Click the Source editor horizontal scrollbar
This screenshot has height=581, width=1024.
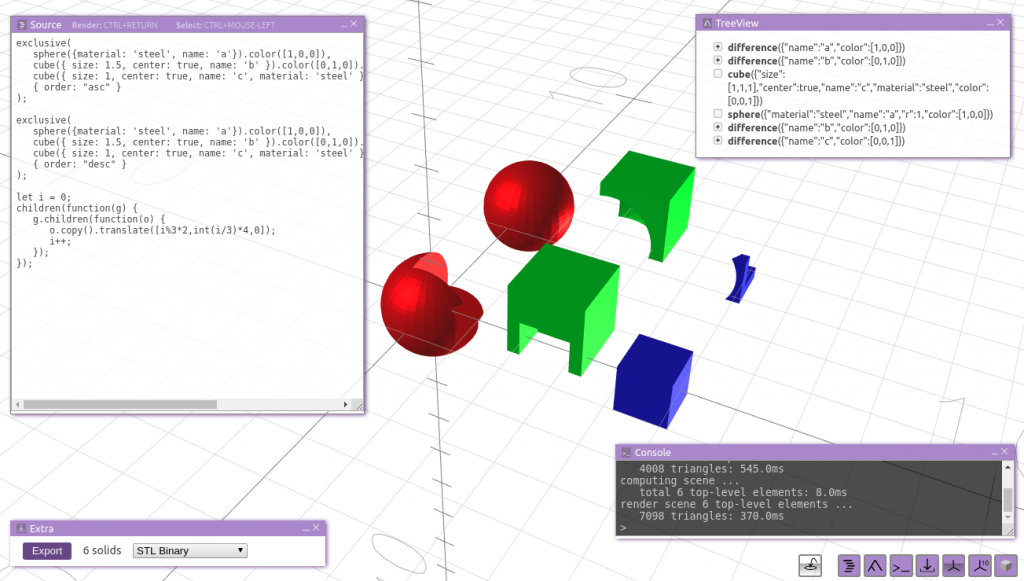(120, 404)
